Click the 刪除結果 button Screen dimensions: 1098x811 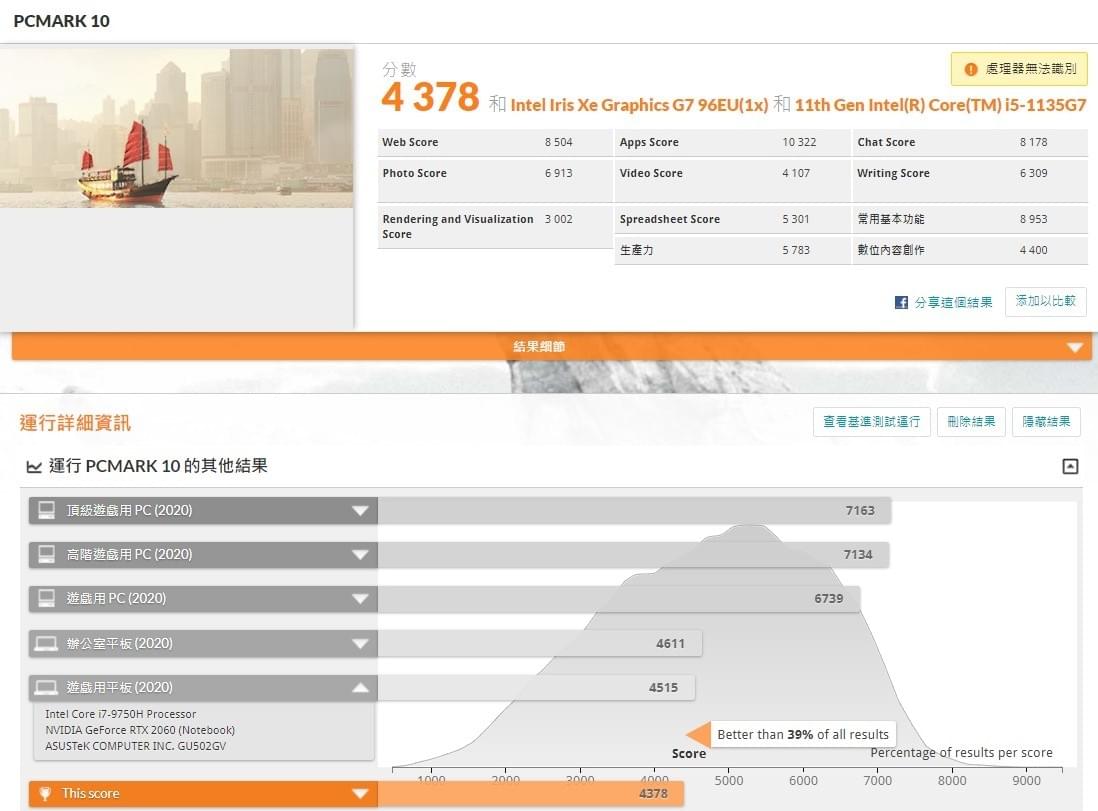point(971,422)
